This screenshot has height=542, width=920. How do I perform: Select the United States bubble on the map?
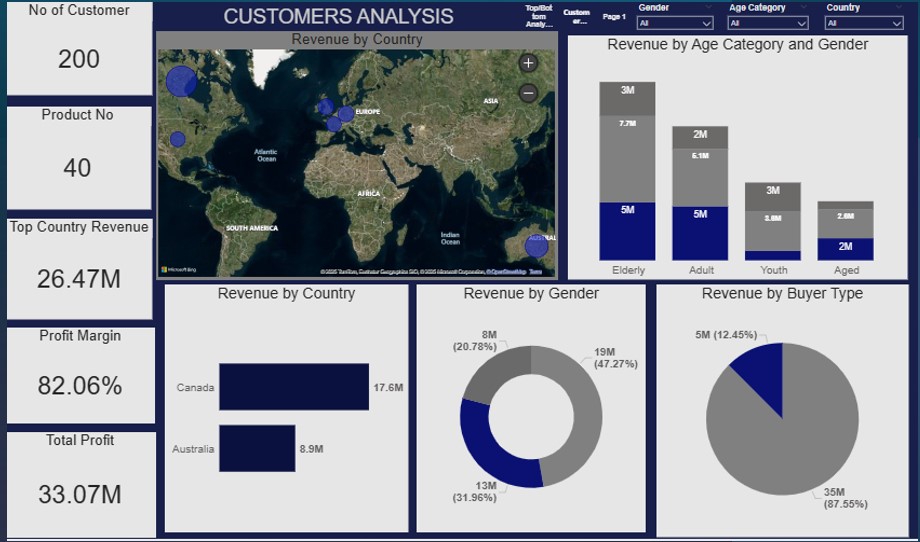pos(178,139)
